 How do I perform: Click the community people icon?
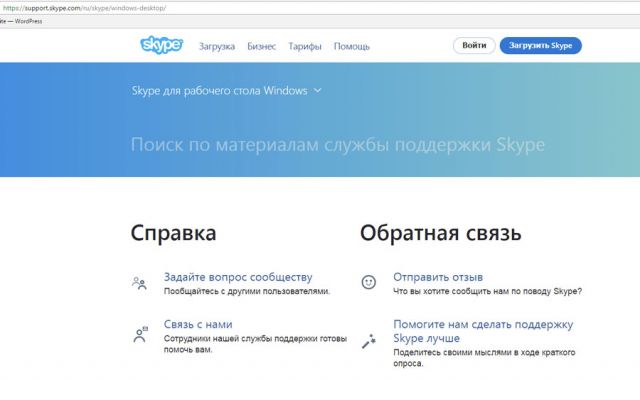(x=139, y=283)
